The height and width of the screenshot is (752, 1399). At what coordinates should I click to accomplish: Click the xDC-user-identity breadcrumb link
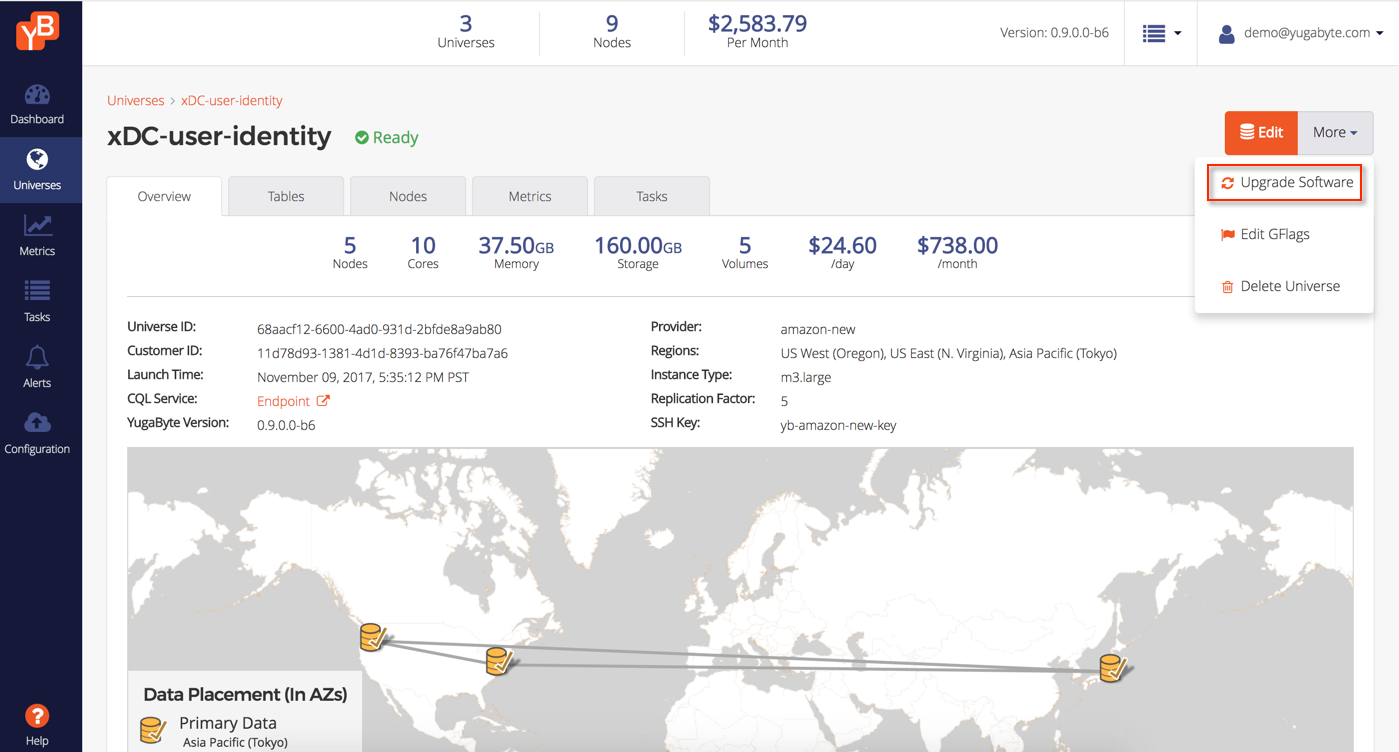coord(231,100)
